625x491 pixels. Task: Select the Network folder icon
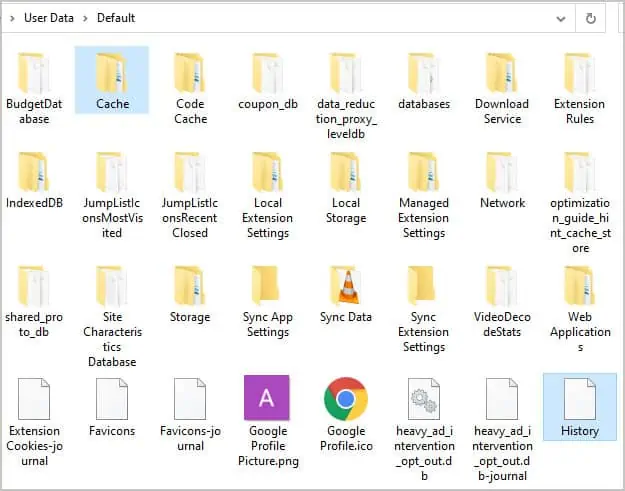pos(502,172)
